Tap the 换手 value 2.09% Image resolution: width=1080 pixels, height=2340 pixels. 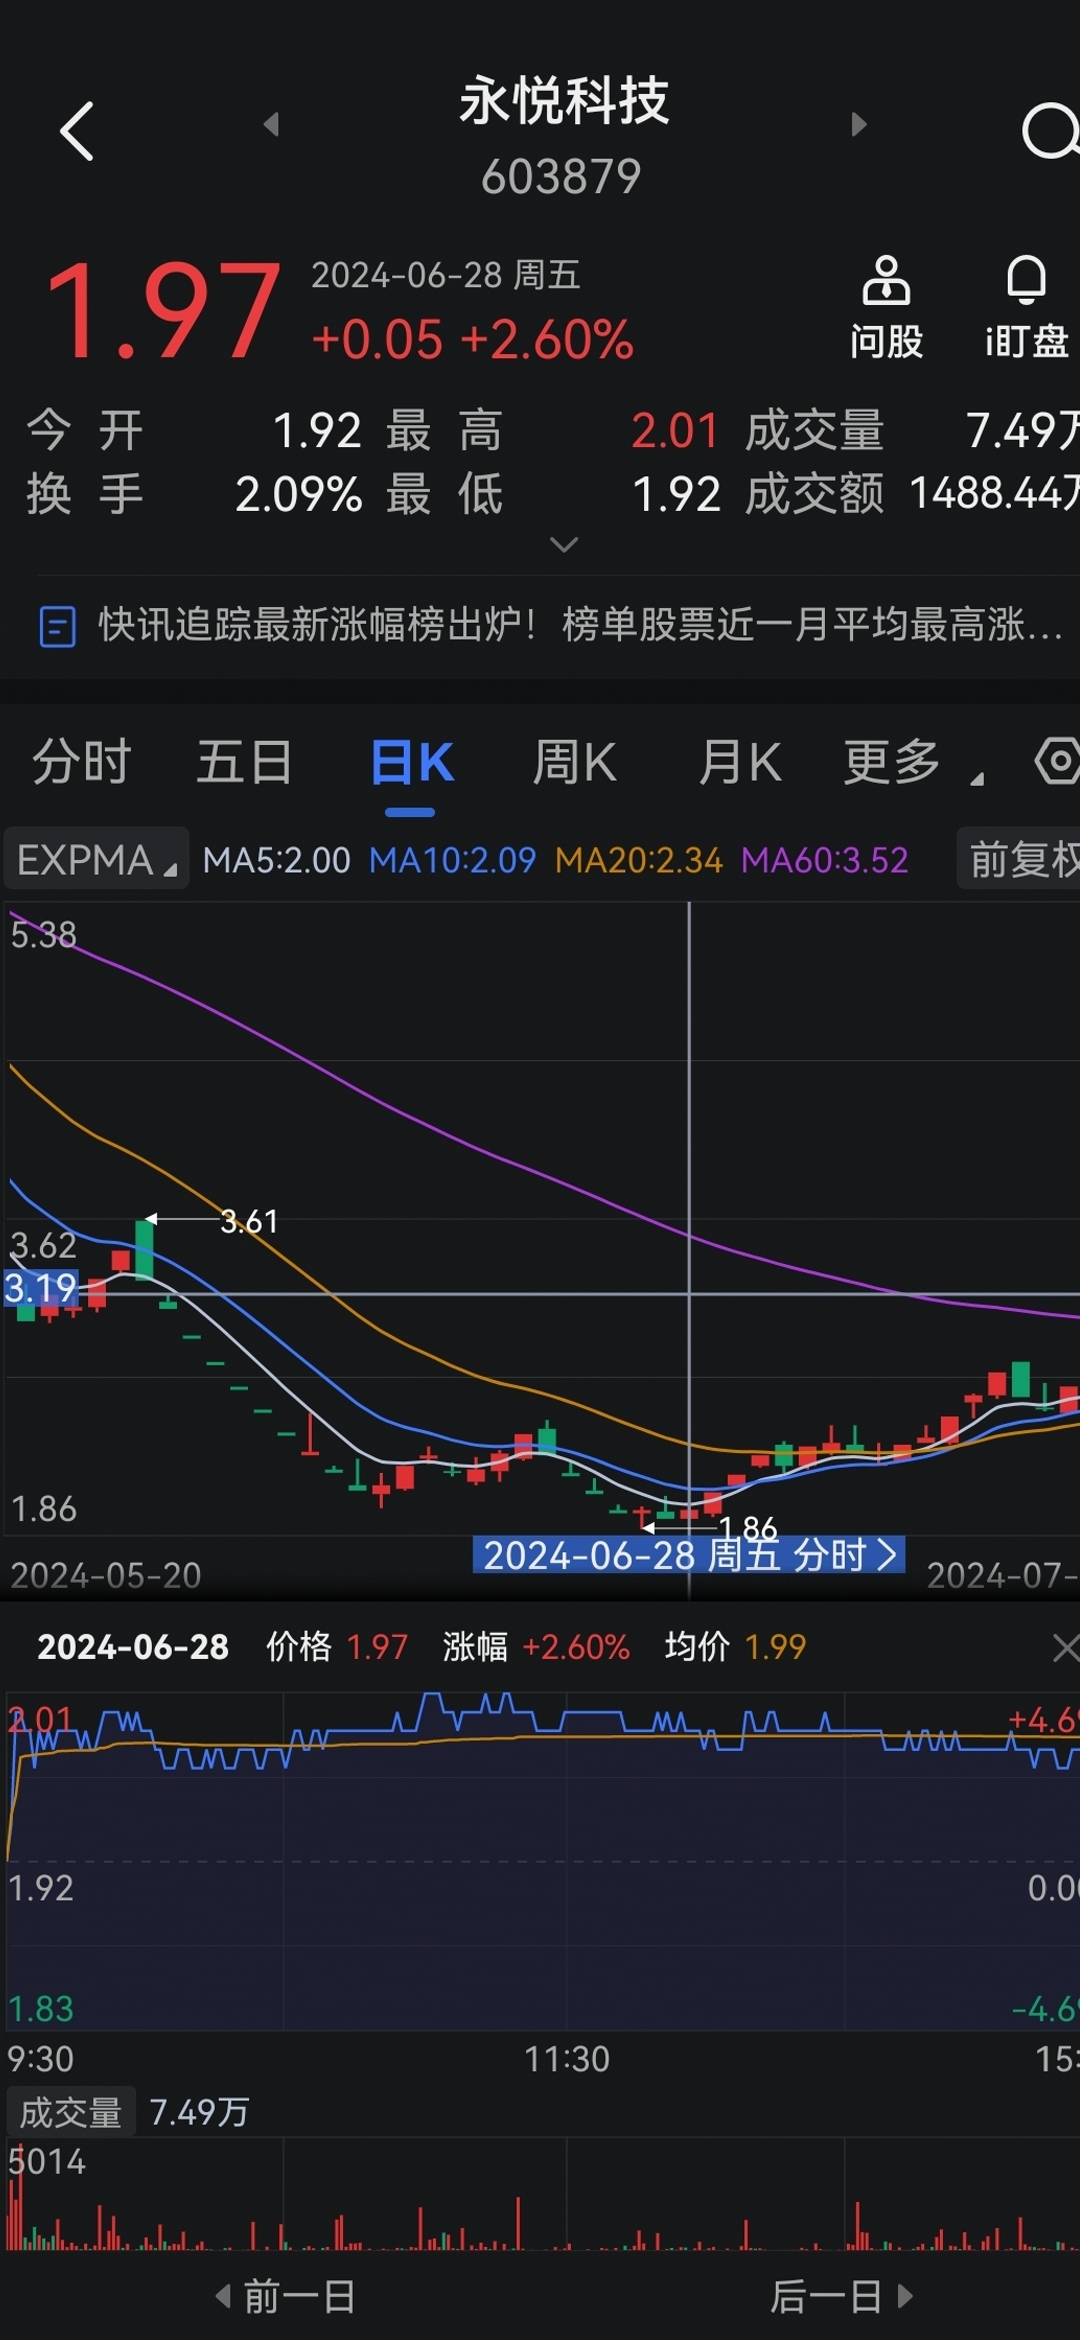298,495
